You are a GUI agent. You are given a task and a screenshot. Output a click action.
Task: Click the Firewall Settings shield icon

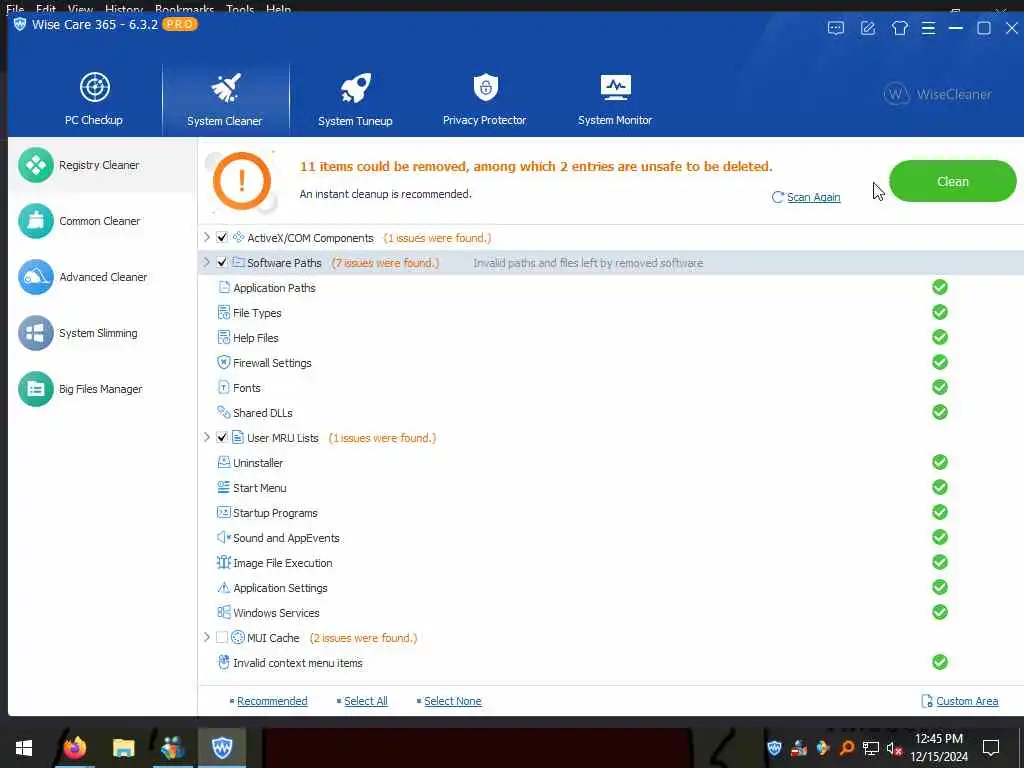click(x=224, y=362)
